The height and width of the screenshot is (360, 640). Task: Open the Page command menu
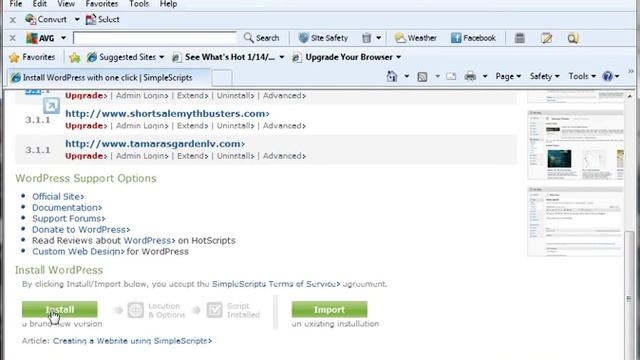tap(508, 76)
